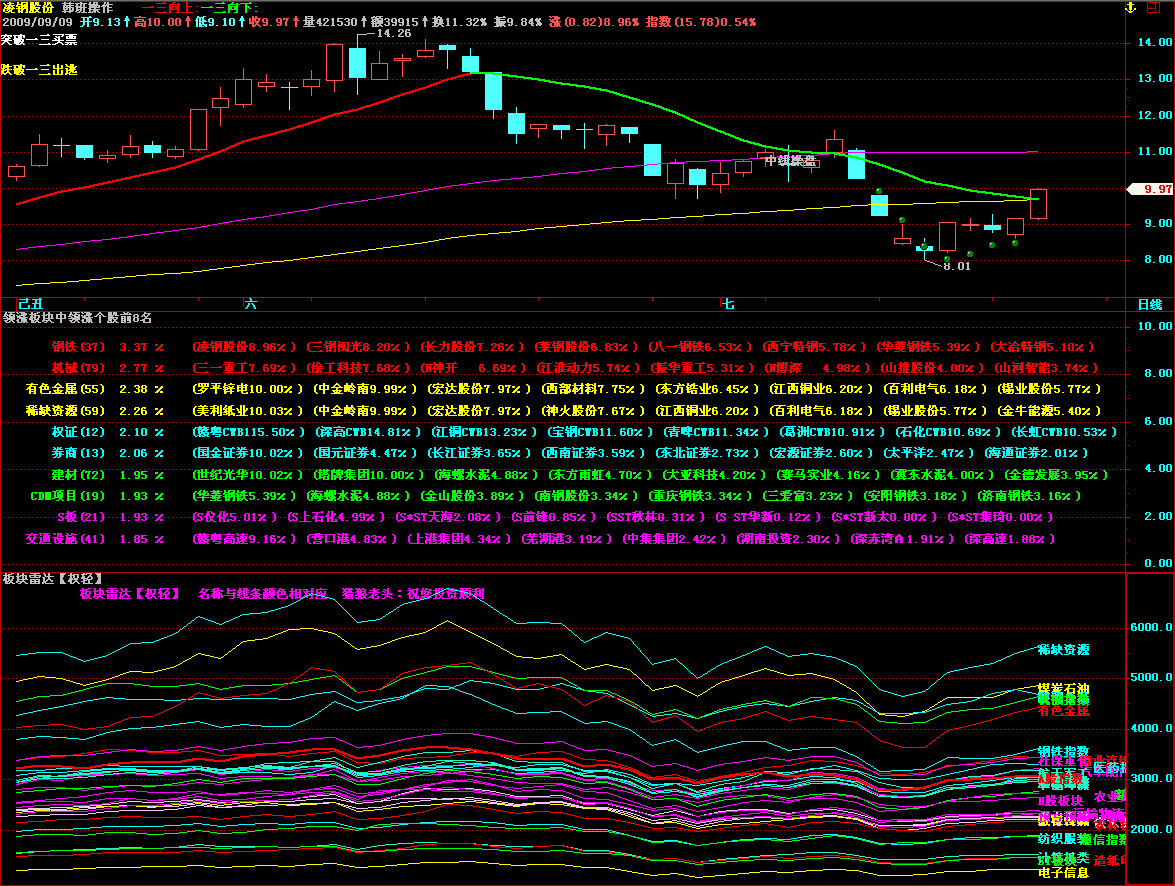
Task: Click the 6000.0 radar axis label
Action: tap(1151, 627)
